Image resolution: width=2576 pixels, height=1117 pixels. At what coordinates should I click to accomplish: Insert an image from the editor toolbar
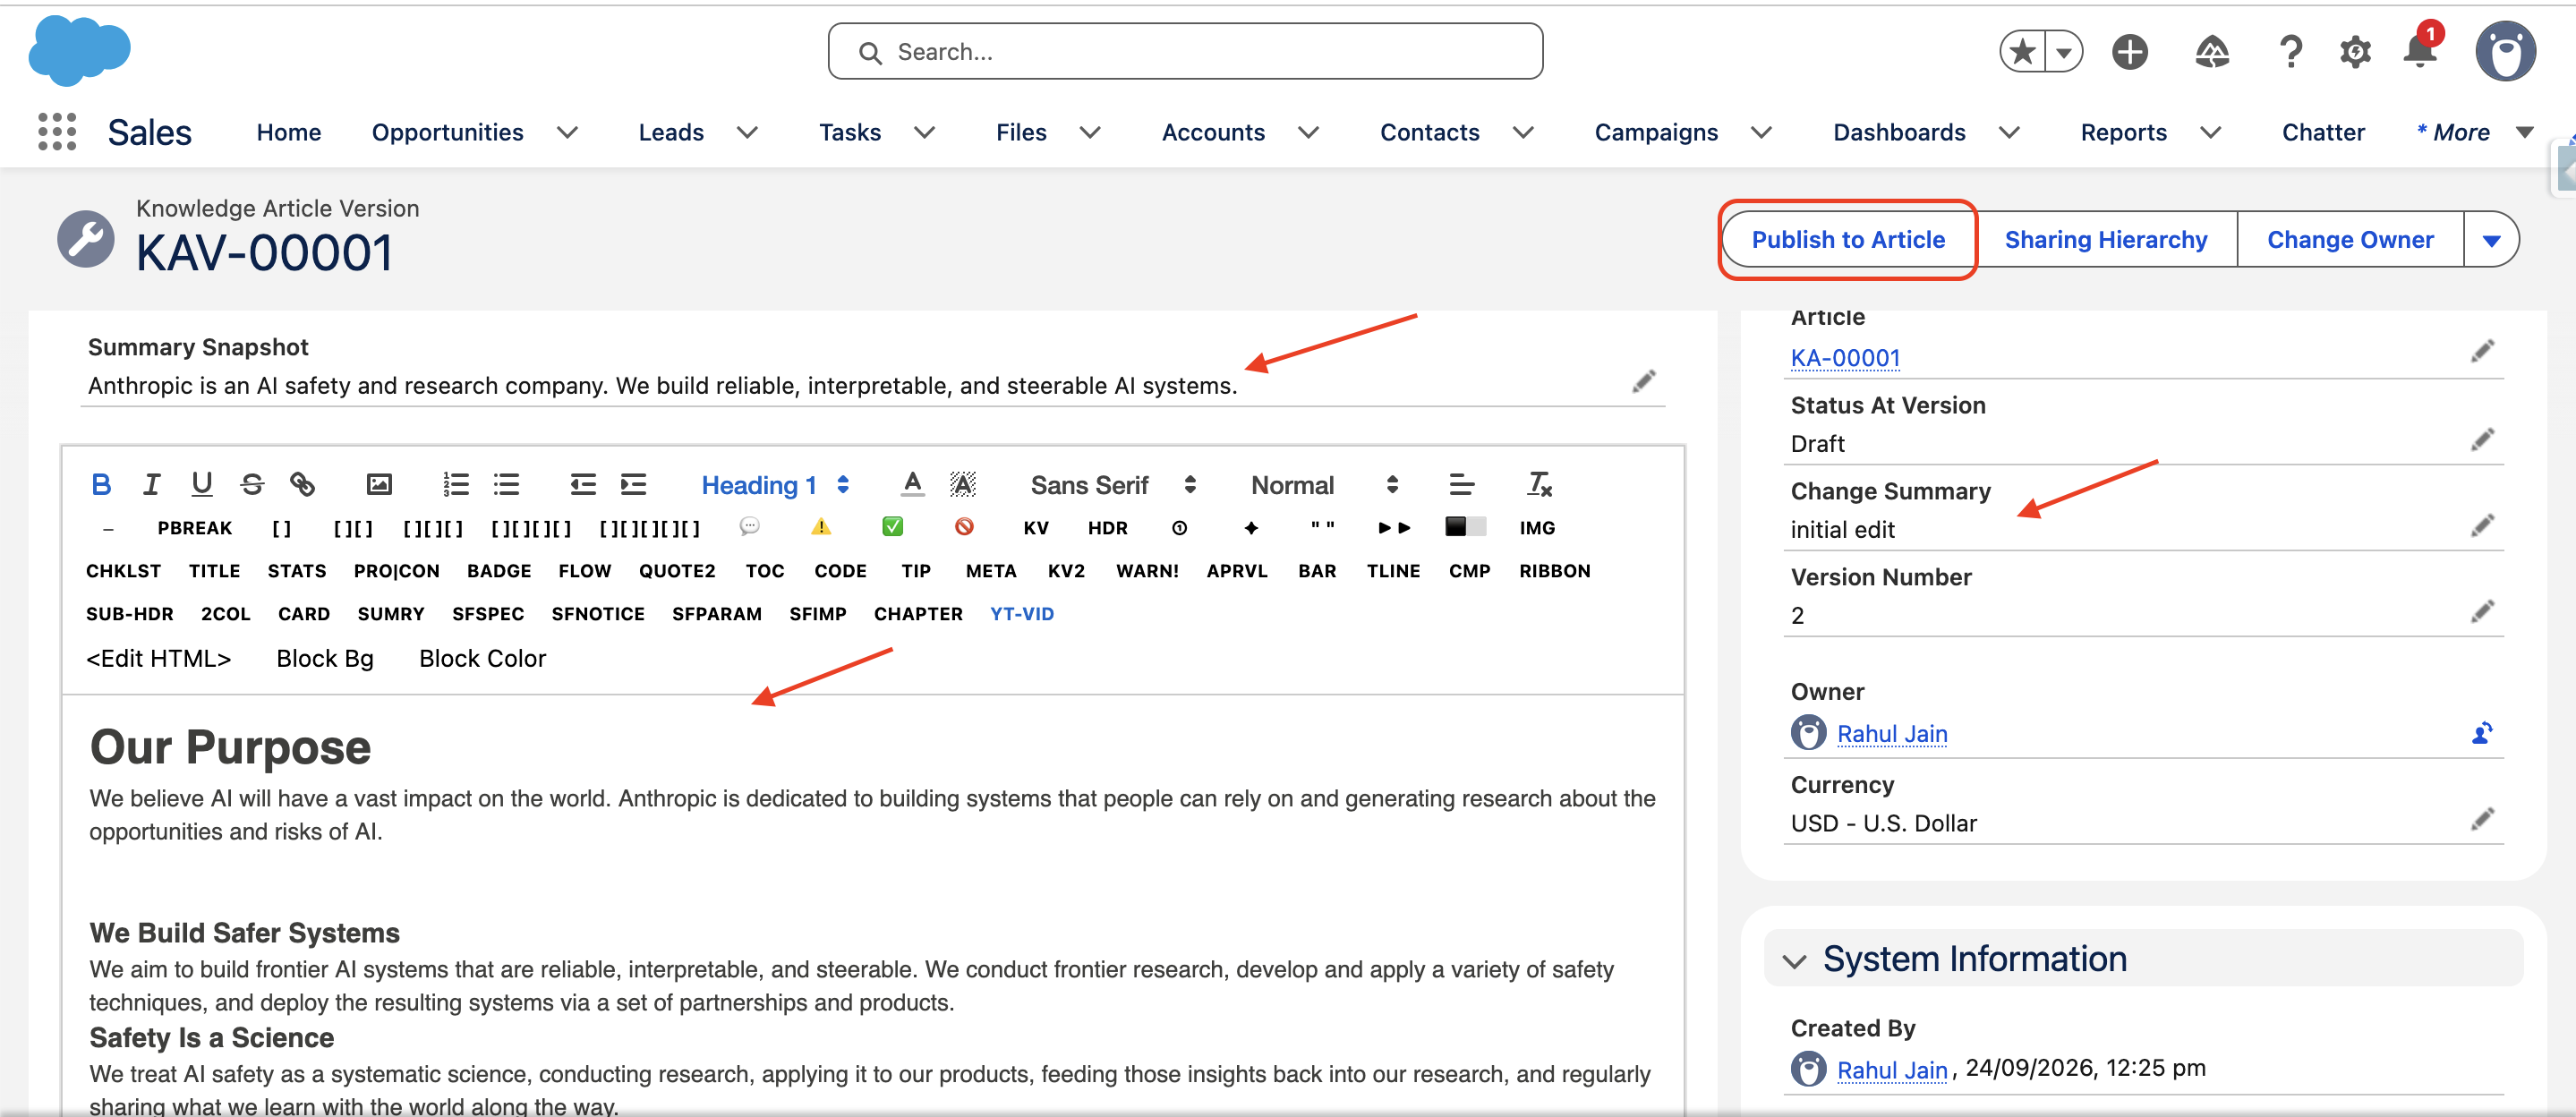(x=379, y=485)
